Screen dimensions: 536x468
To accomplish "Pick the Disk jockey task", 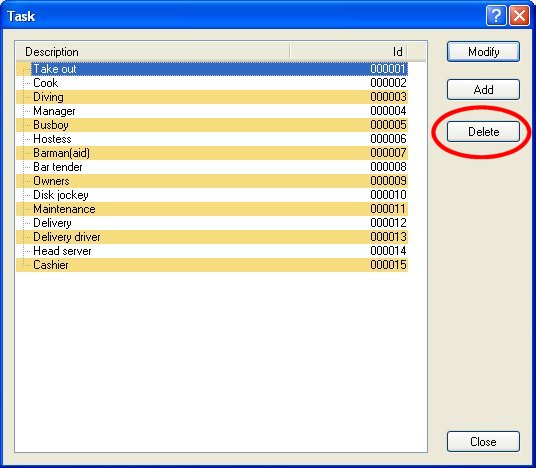I will [212, 195].
